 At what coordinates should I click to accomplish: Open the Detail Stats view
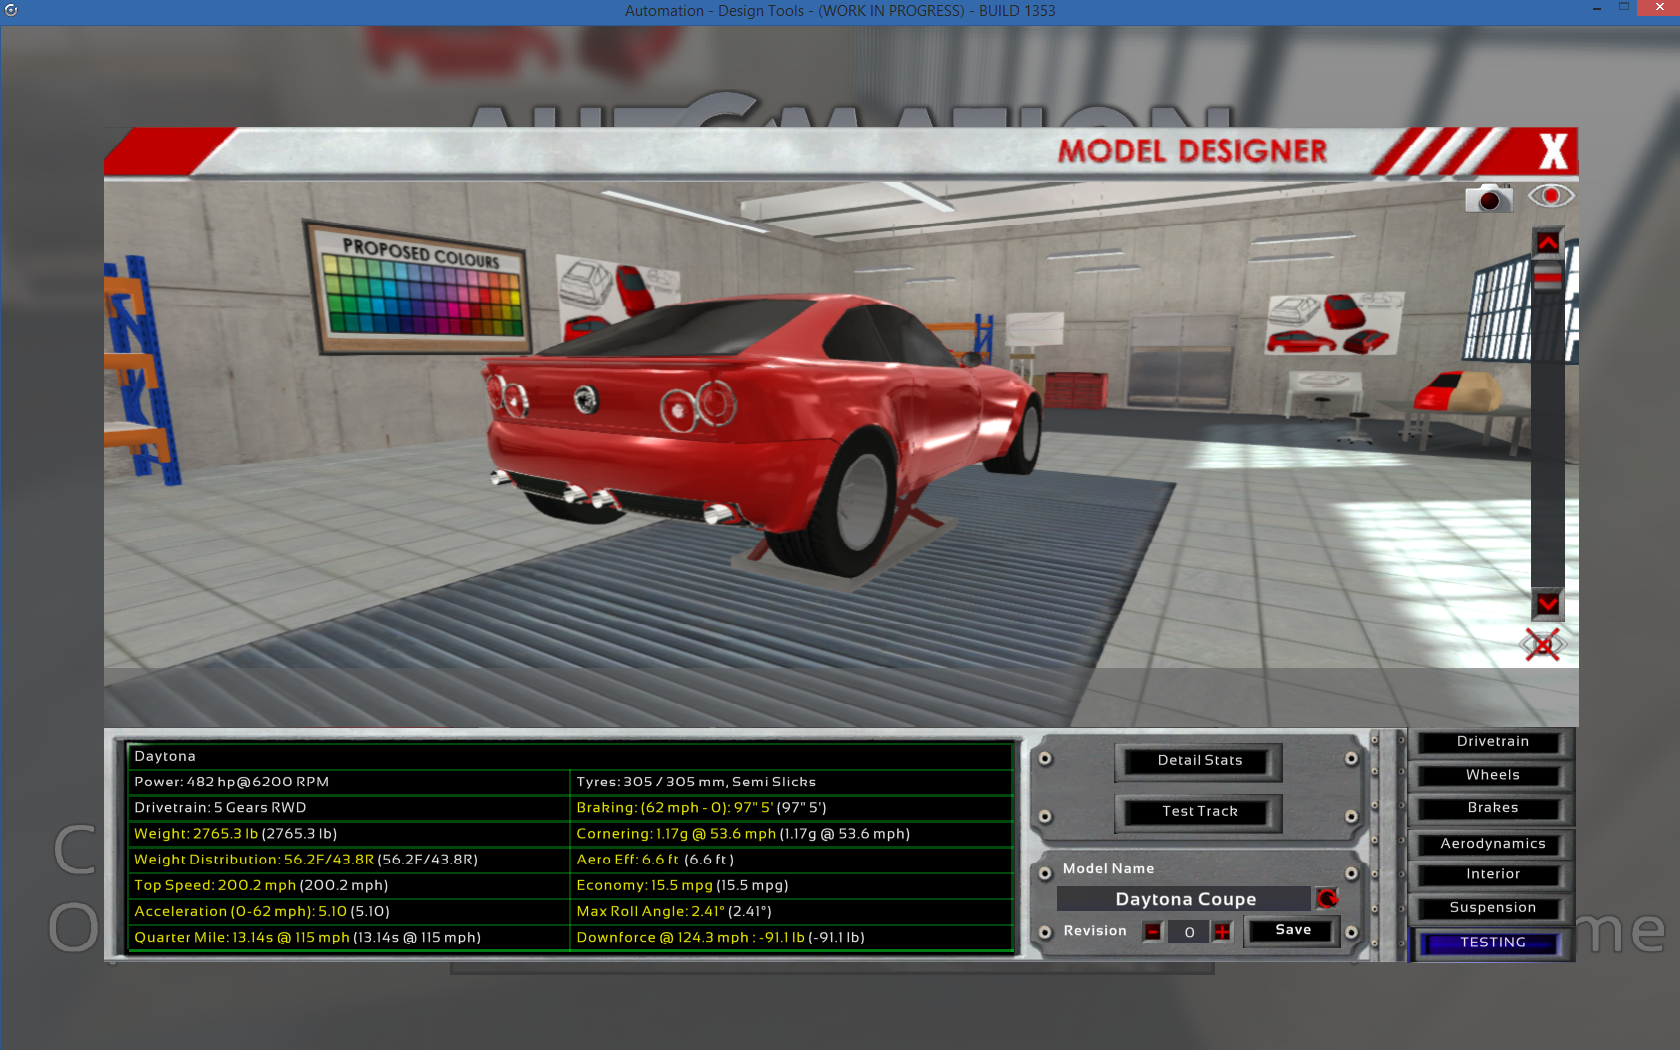(1199, 761)
